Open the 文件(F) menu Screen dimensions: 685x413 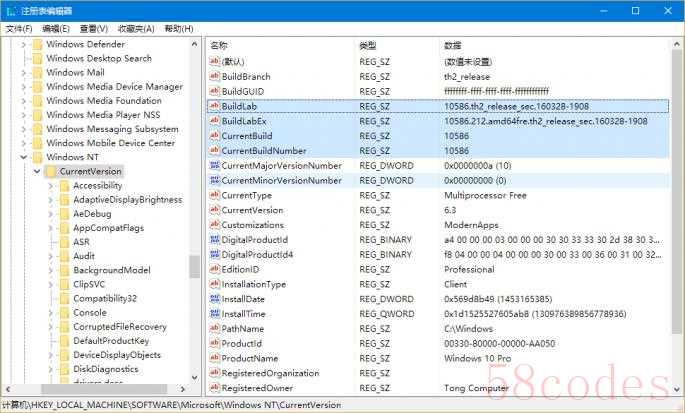pyautogui.click(x=18, y=29)
